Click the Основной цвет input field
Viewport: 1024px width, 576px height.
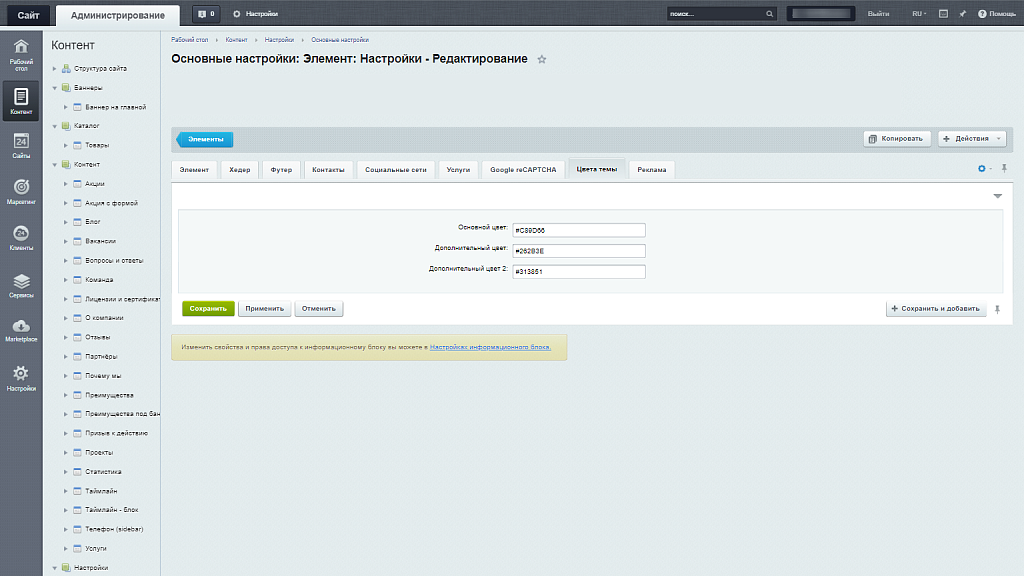[x=578, y=230]
